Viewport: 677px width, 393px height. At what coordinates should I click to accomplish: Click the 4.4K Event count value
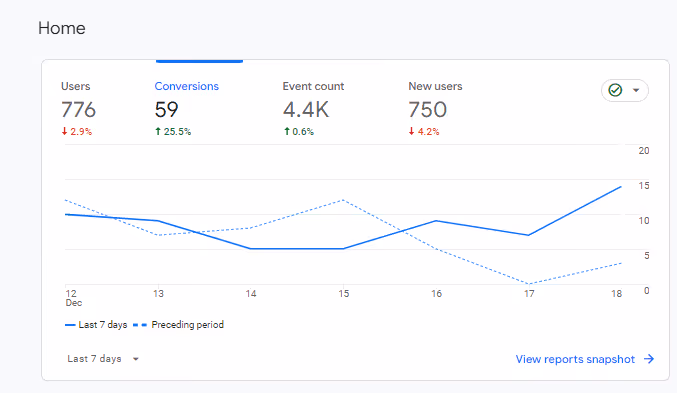pos(306,110)
